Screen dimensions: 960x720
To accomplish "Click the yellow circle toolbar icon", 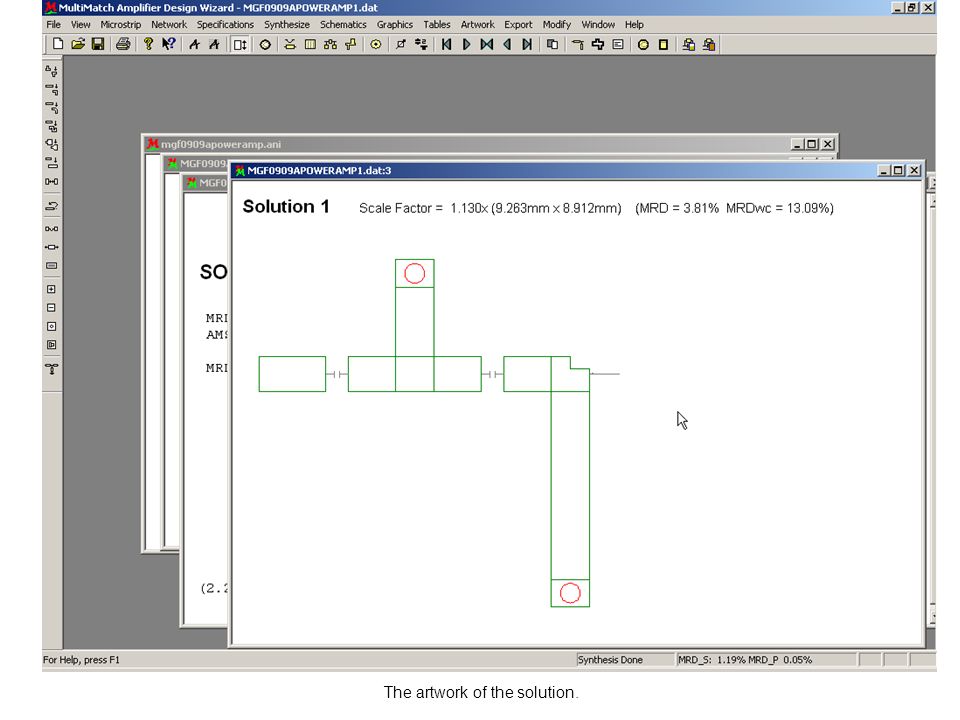I will pyautogui.click(x=643, y=44).
